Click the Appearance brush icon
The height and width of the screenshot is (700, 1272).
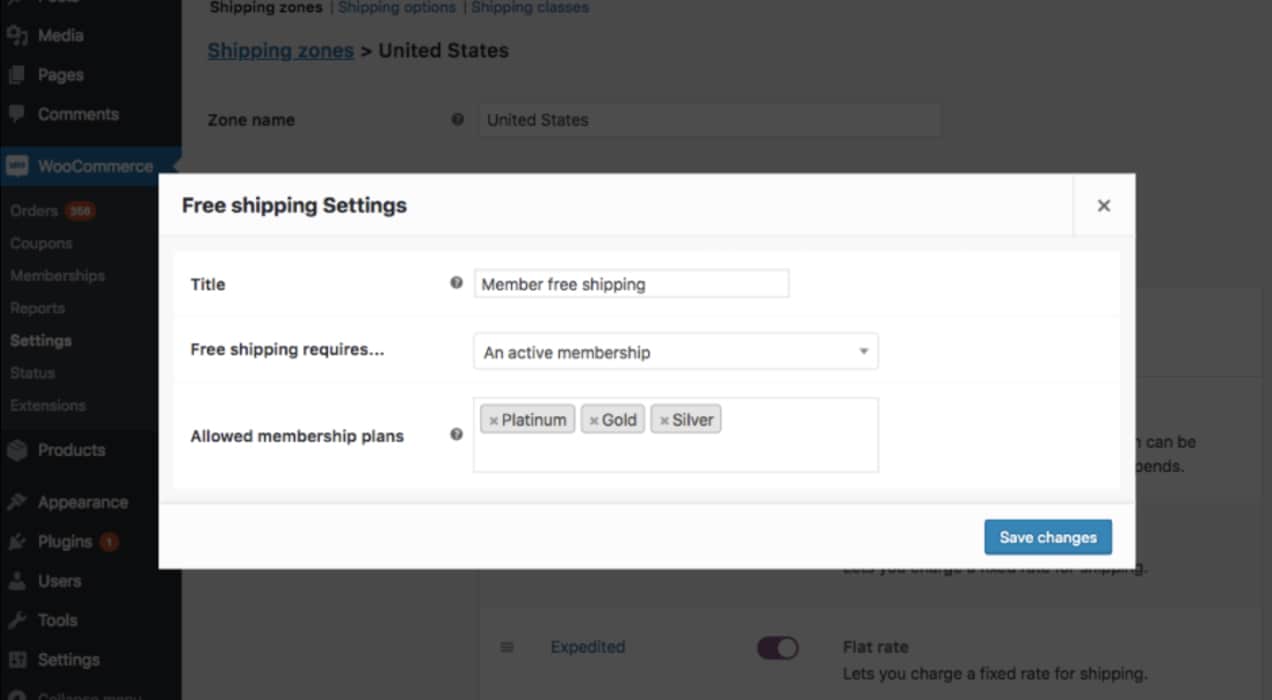pyautogui.click(x=17, y=502)
